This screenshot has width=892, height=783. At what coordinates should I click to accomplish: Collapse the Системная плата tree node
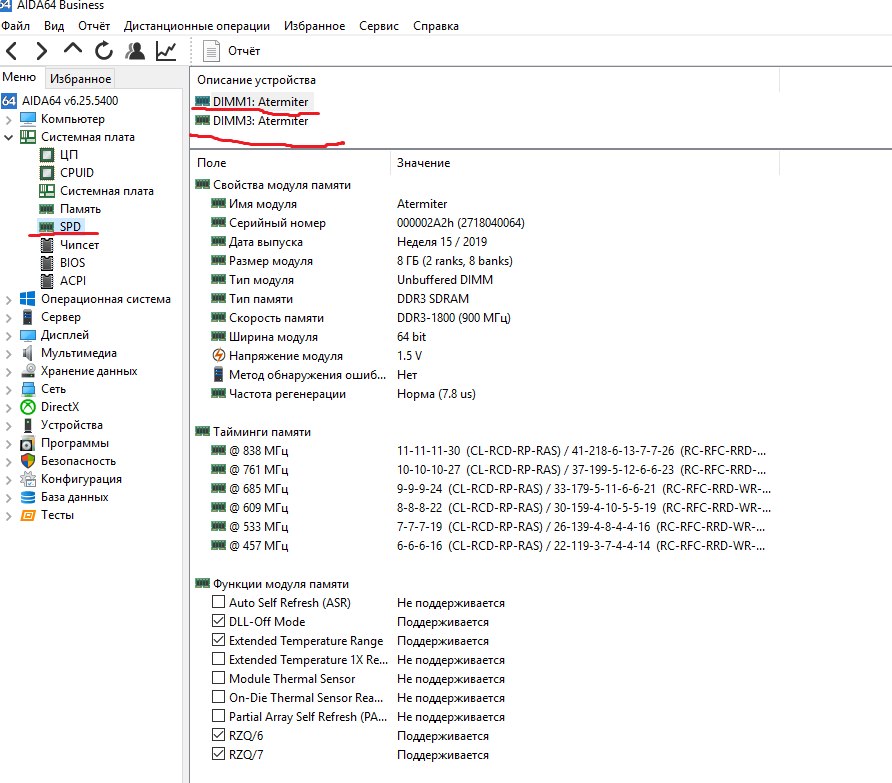coord(8,137)
